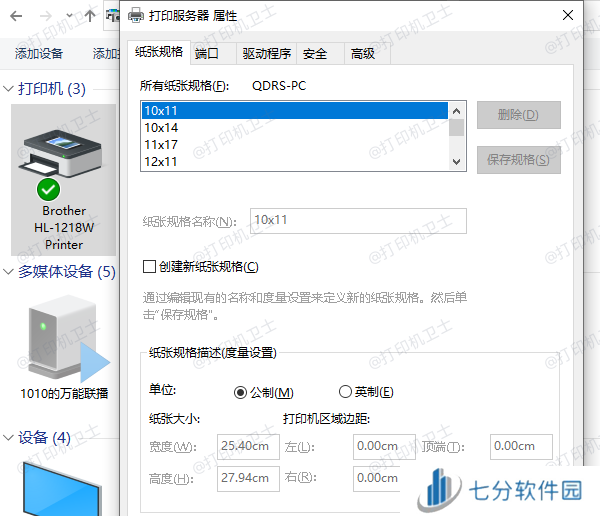Screen dimensions: 600x516
Task: Click the 删除(D) button
Action: click(518, 115)
